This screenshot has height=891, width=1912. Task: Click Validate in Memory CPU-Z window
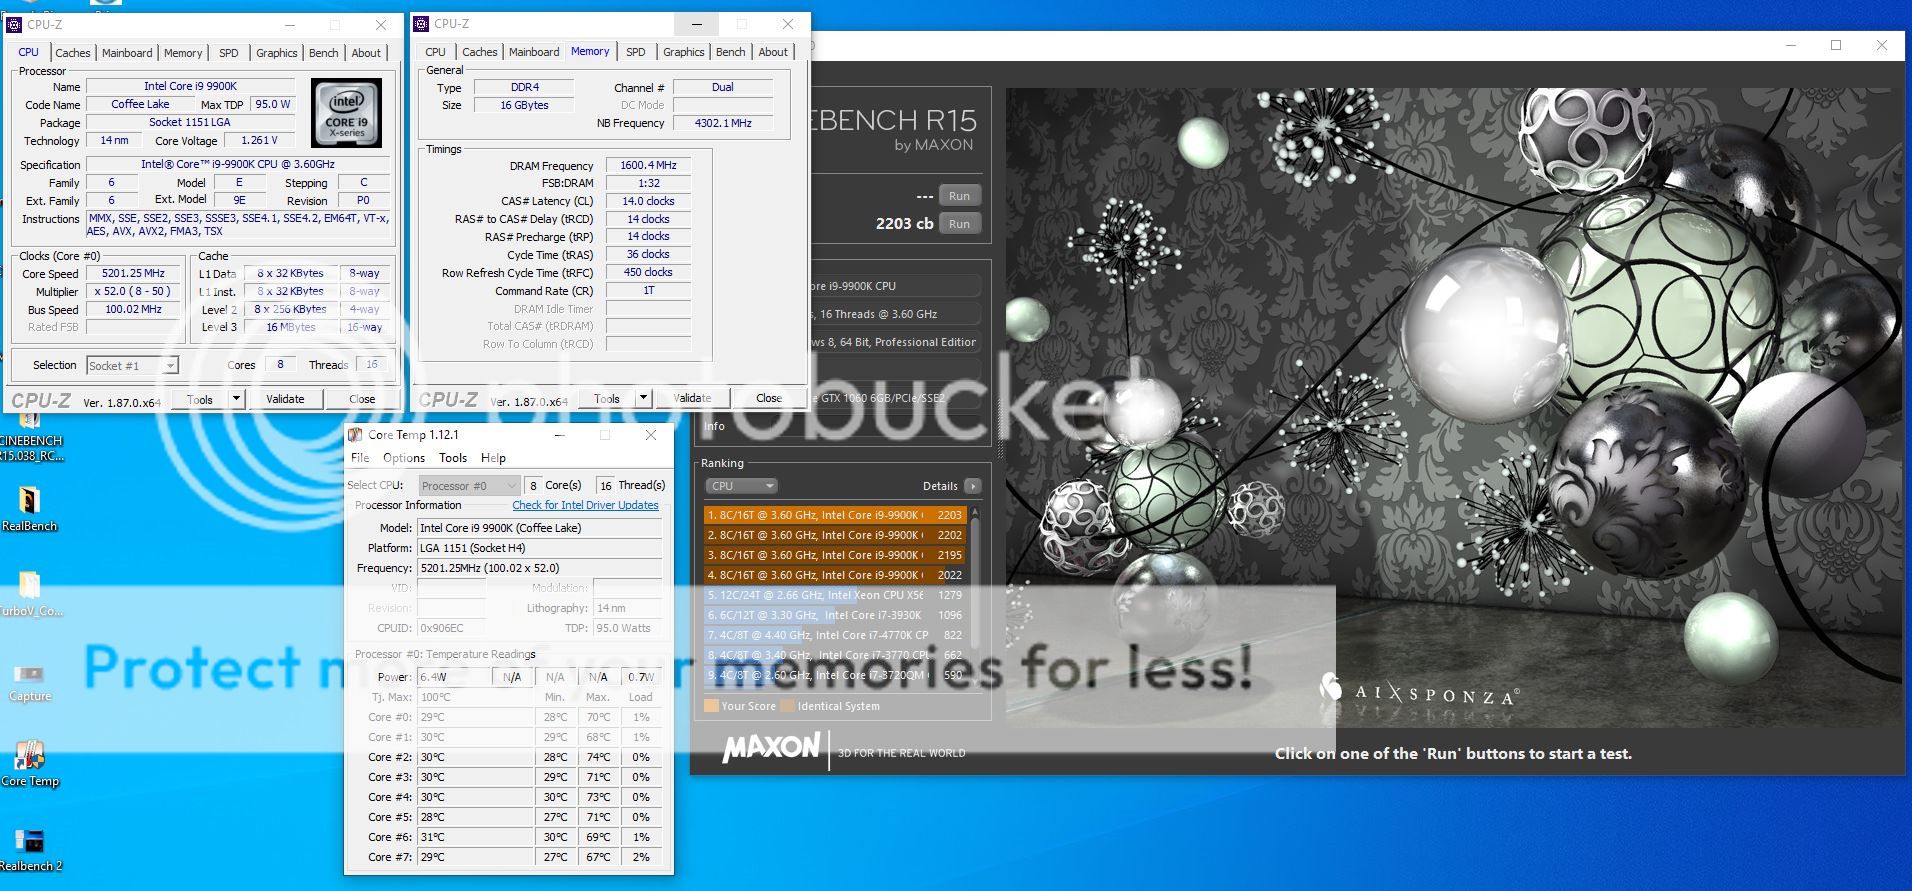692,398
